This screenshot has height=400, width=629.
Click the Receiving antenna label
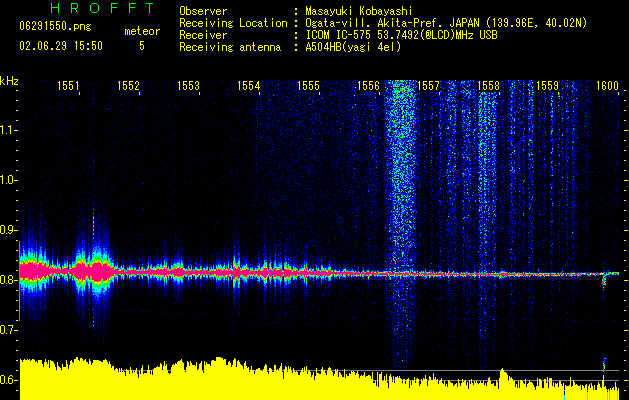(x=230, y=47)
